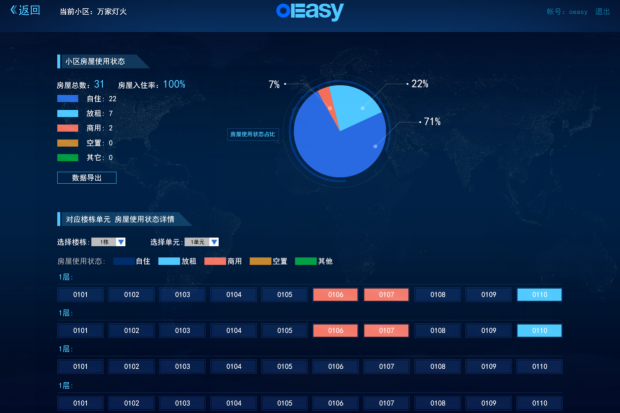The height and width of the screenshot is (413, 620).
Task: Click the 房屋使用状态占比 chart label
Action: coord(253,134)
